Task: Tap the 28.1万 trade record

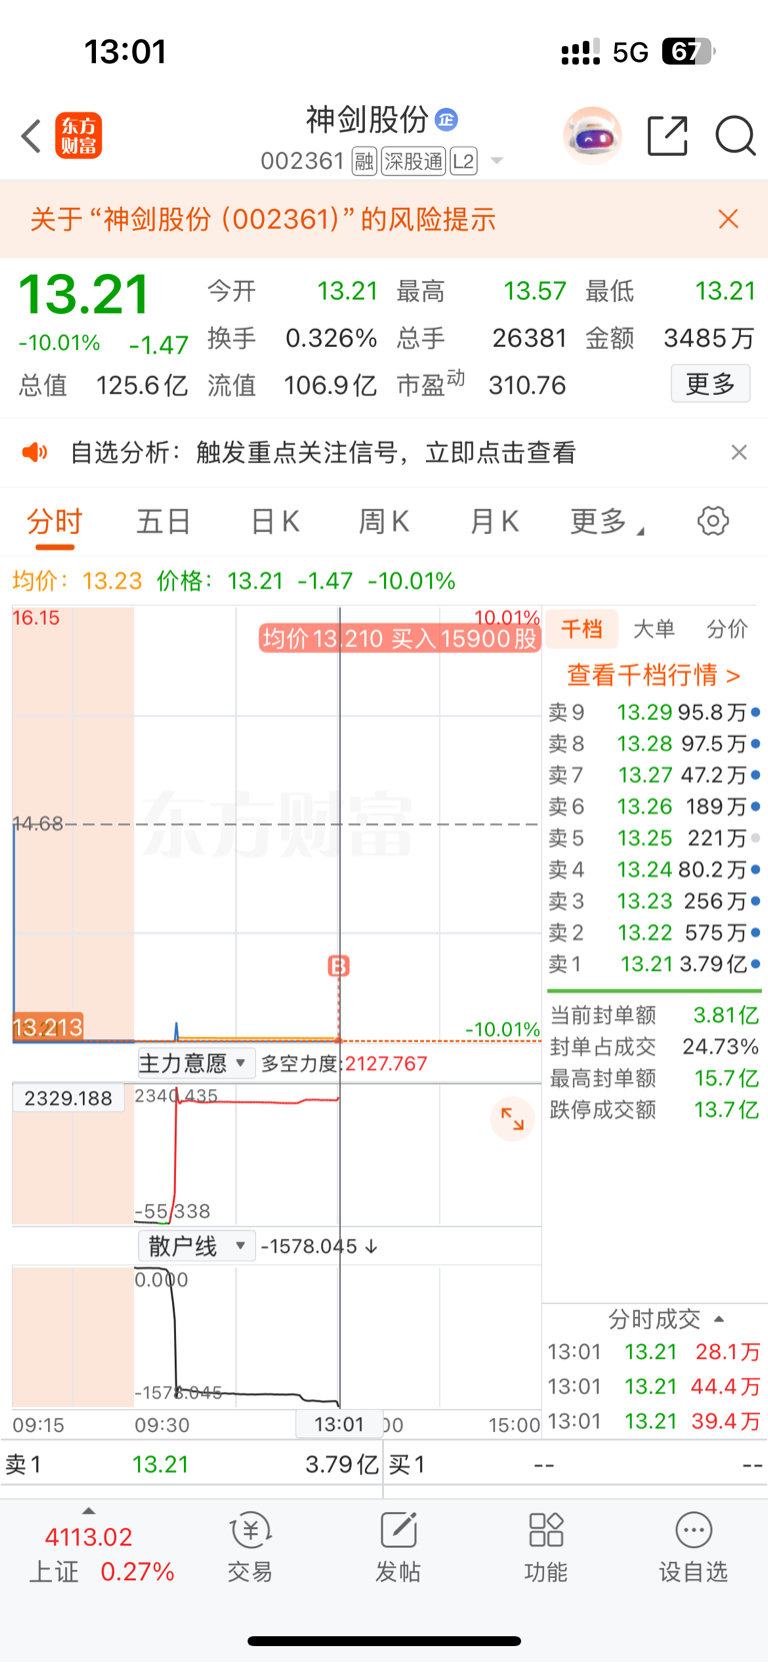Action: pyautogui.click(x=654, y=1352)
